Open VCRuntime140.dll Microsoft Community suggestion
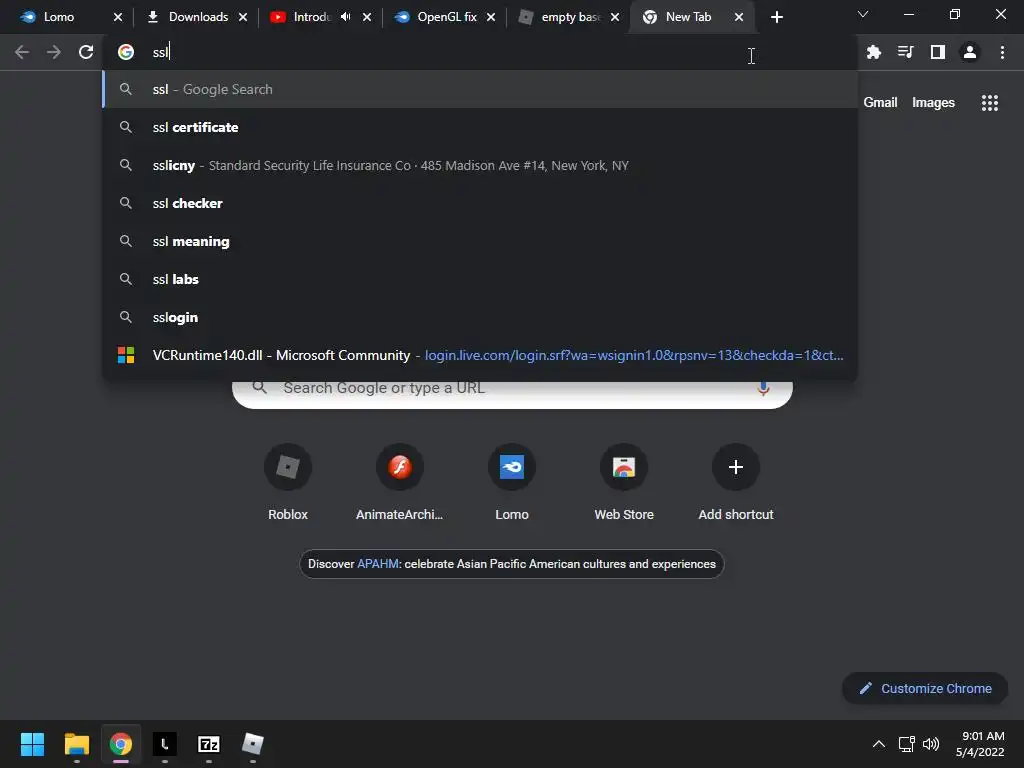This screenshot has height=768, width=1024. 480,355
